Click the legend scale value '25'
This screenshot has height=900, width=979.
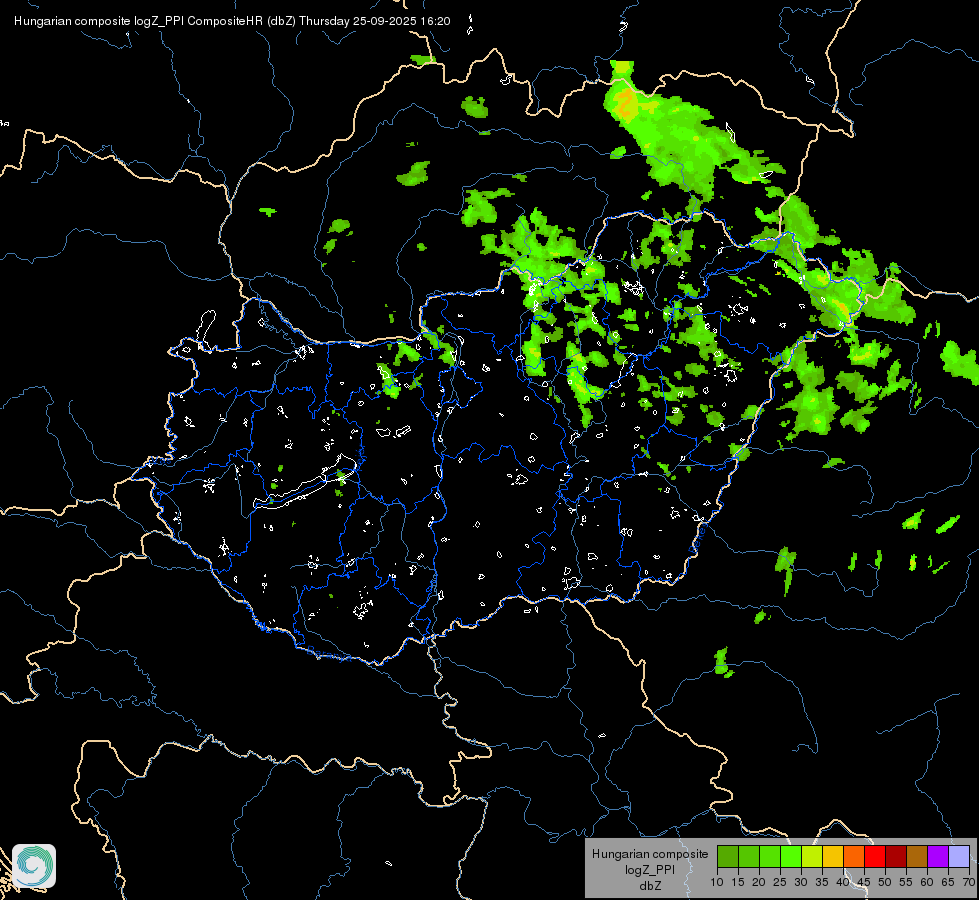pos(780,883)
